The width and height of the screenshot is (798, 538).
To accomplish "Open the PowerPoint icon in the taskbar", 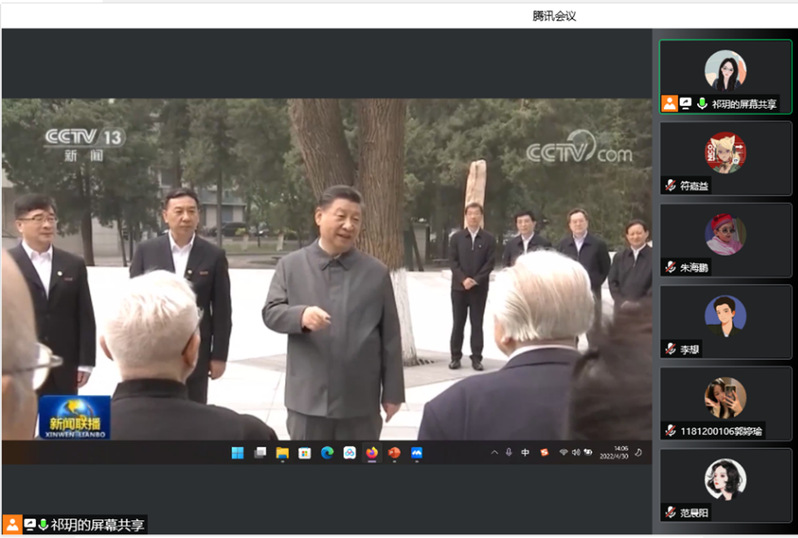I will point(394,453).
